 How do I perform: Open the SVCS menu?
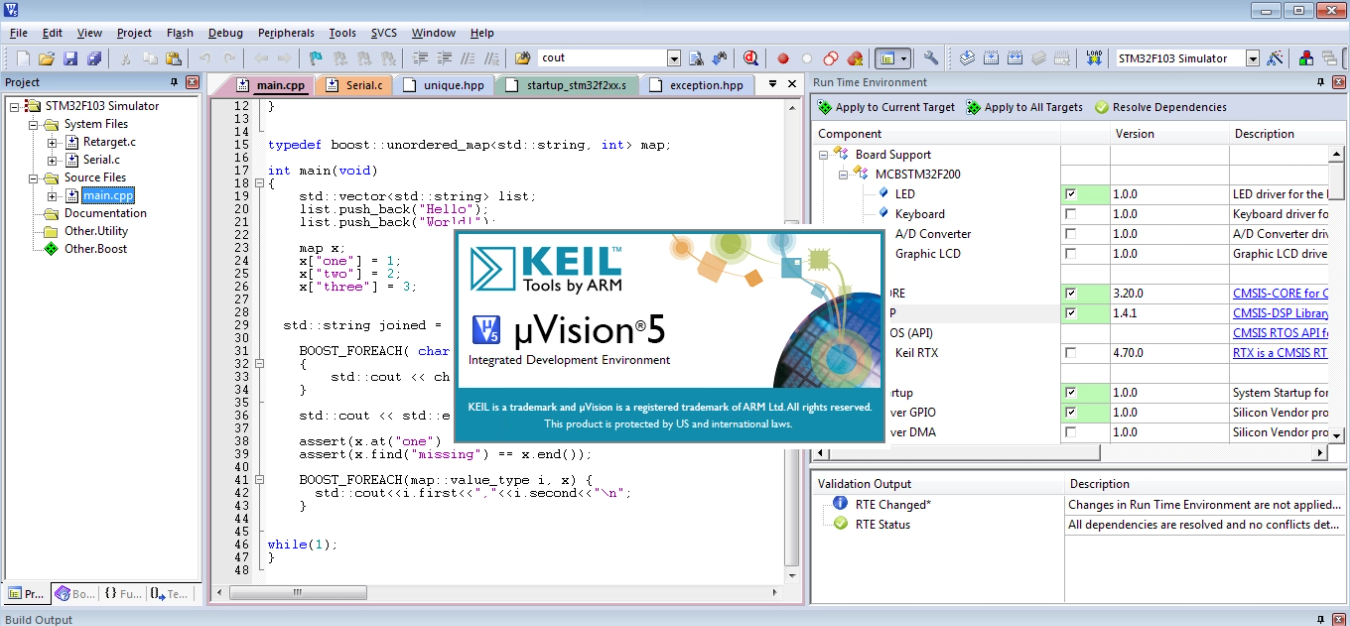(x=384, y=33)
